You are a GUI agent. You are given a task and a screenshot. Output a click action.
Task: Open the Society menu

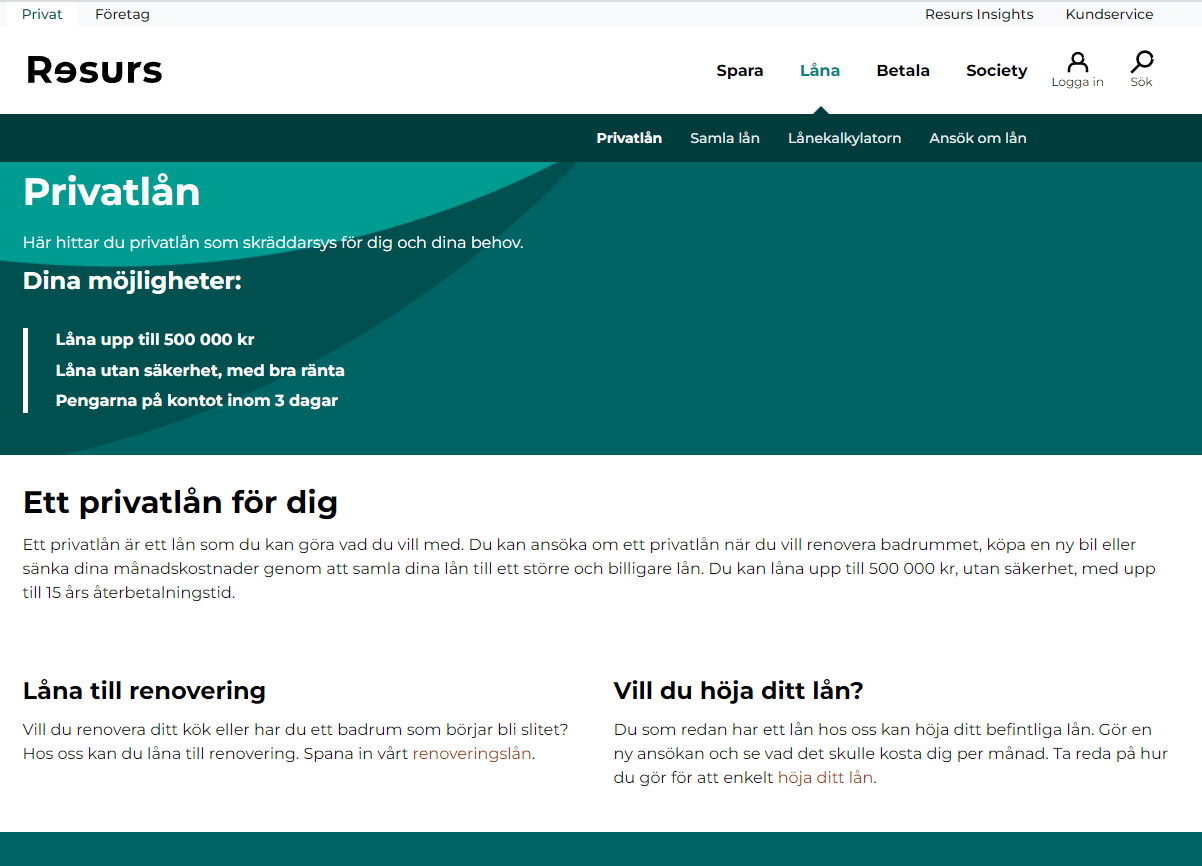click(996, 70)
